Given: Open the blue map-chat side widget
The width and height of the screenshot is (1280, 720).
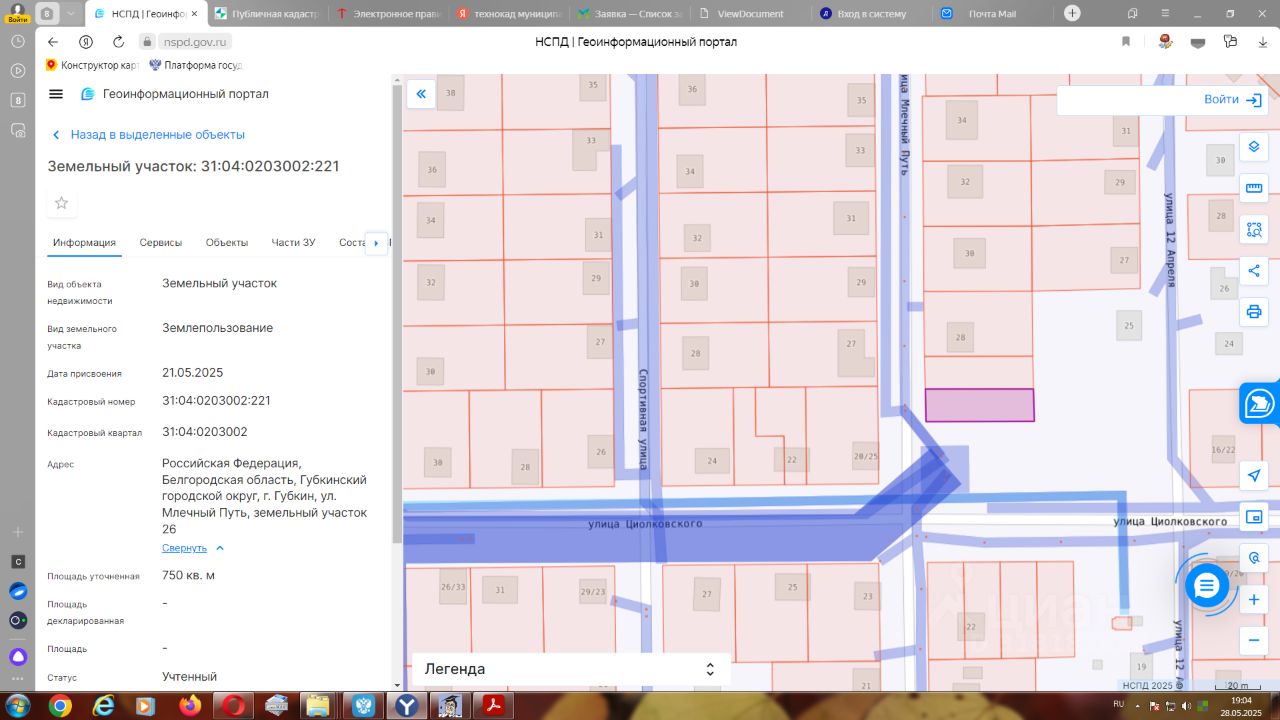Looking at the screenshot, I should click(x=1260, y=404).
